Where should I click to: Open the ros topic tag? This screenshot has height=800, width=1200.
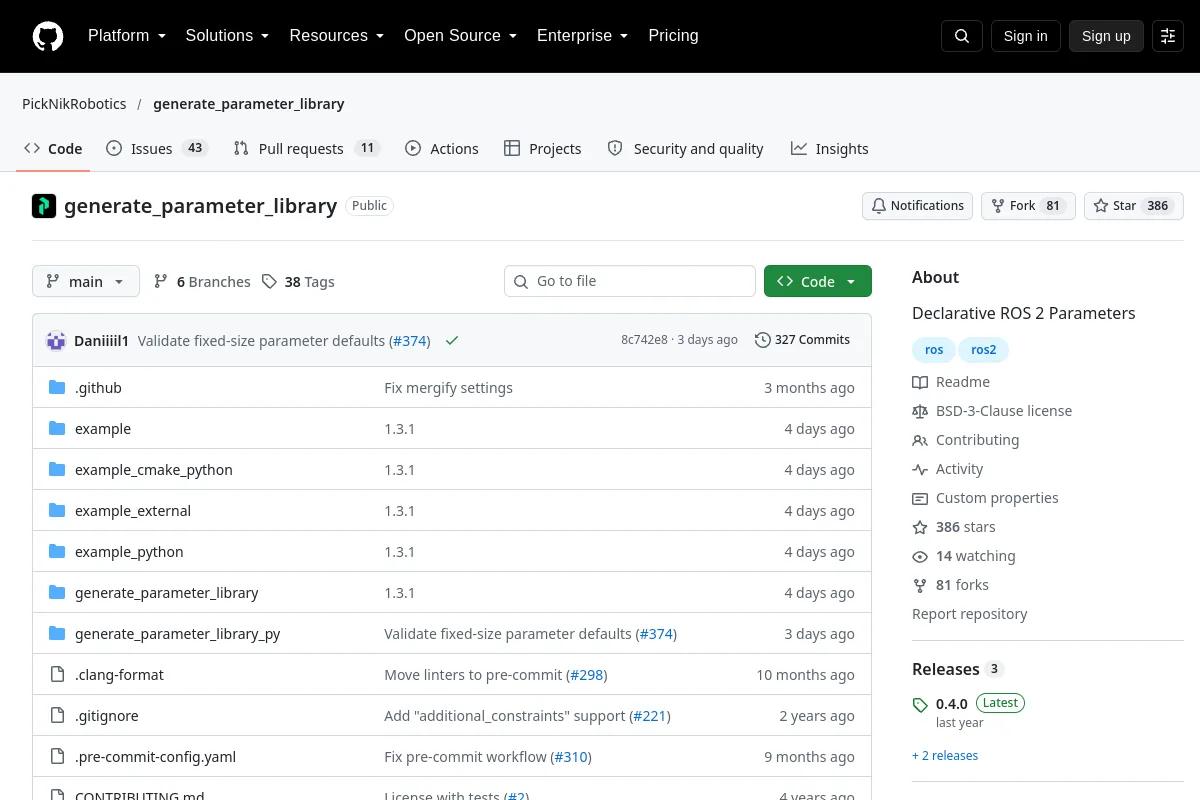(934, 350)
